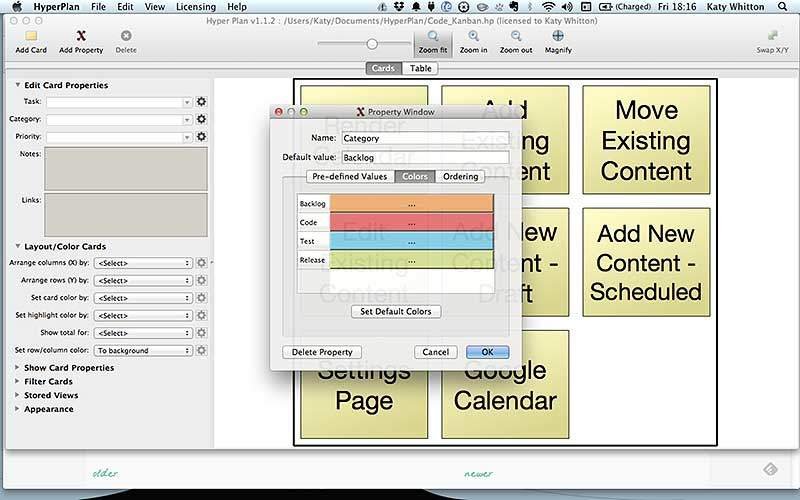Open the Edit menu
The width and height of the screenshot is (800, 500).
tap(125, 7)
